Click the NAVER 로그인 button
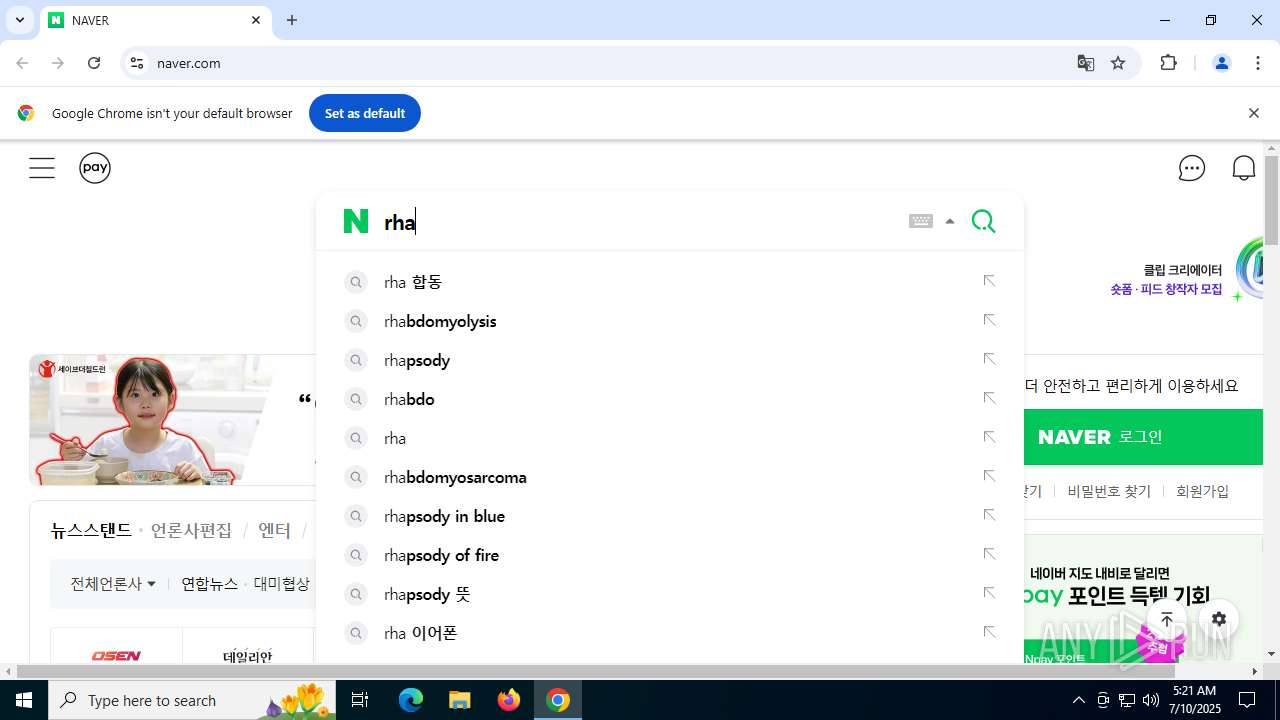1280x720 pixels. pos(1142,437)
